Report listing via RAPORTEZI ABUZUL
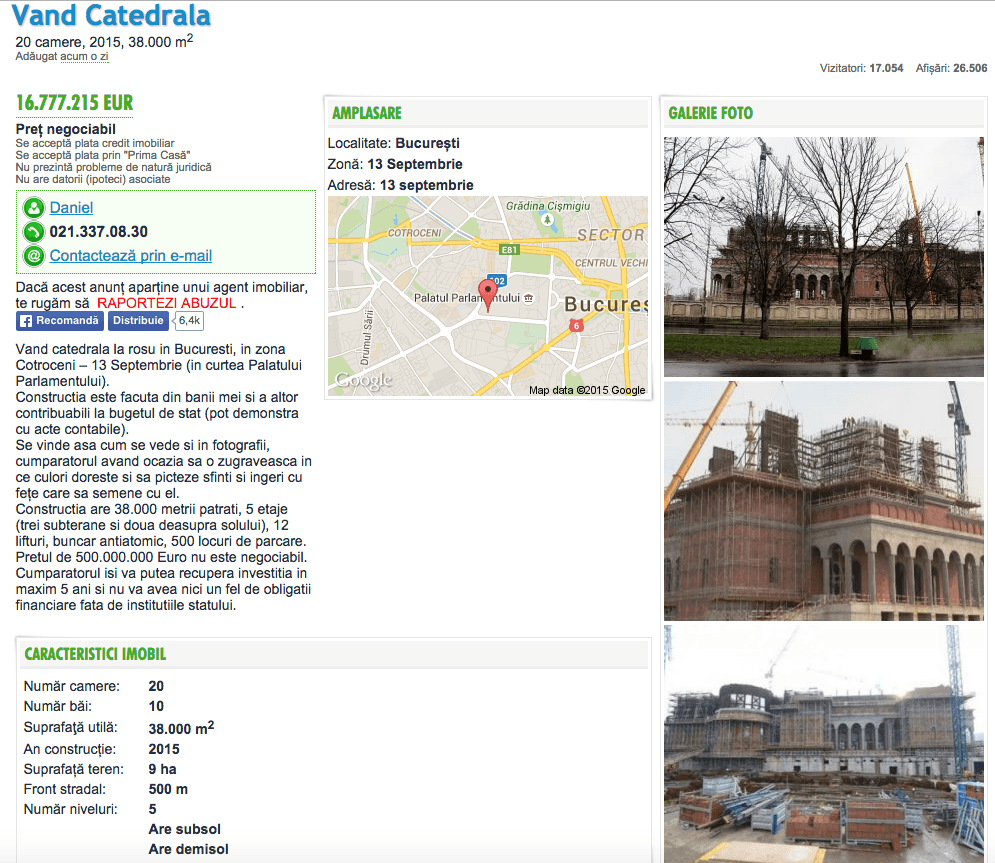 (167, 303)
